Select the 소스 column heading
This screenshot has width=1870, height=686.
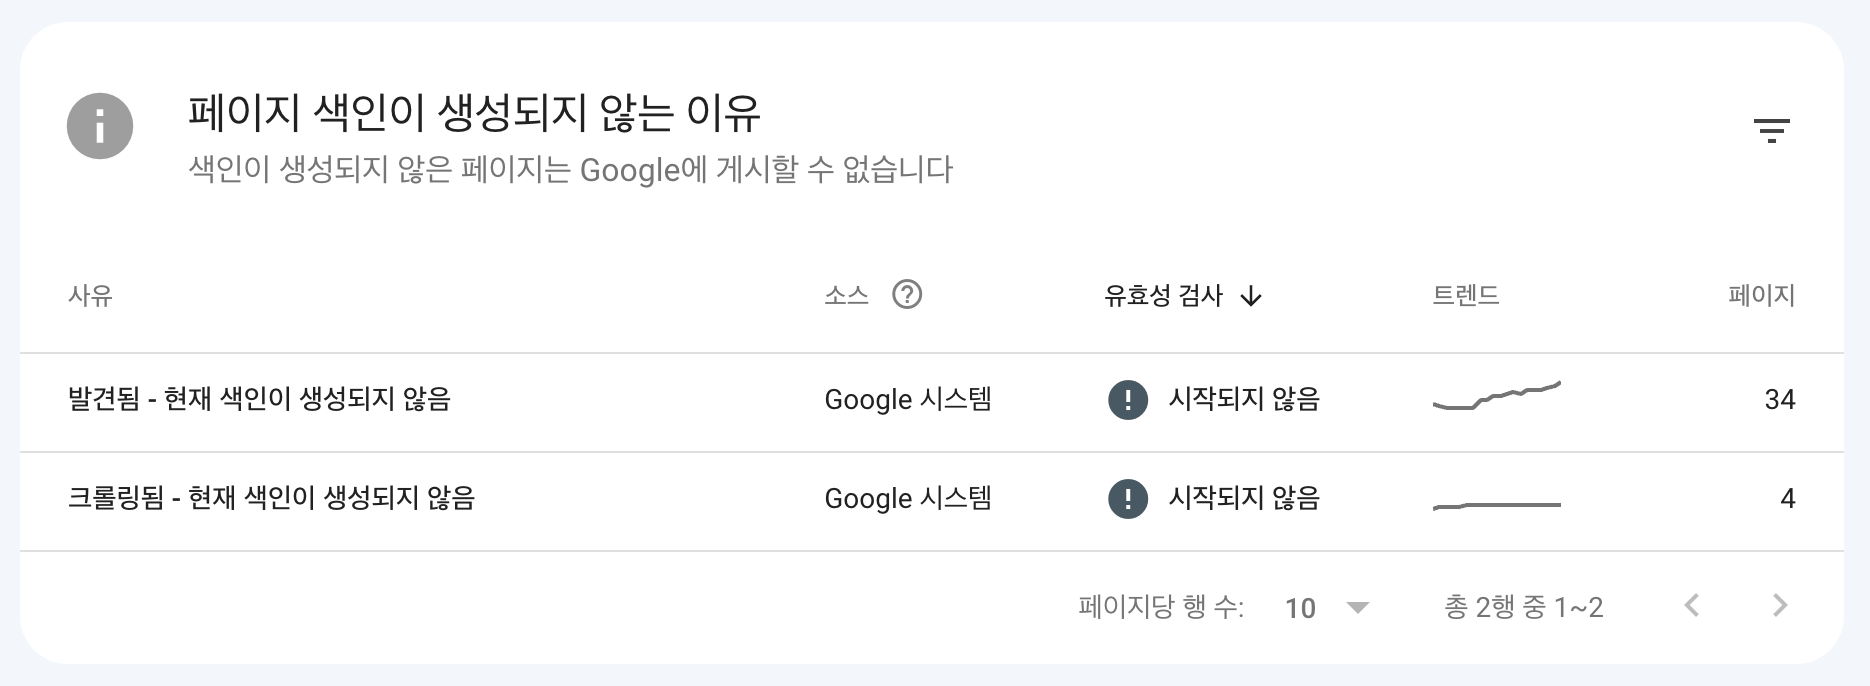(845, 294)
